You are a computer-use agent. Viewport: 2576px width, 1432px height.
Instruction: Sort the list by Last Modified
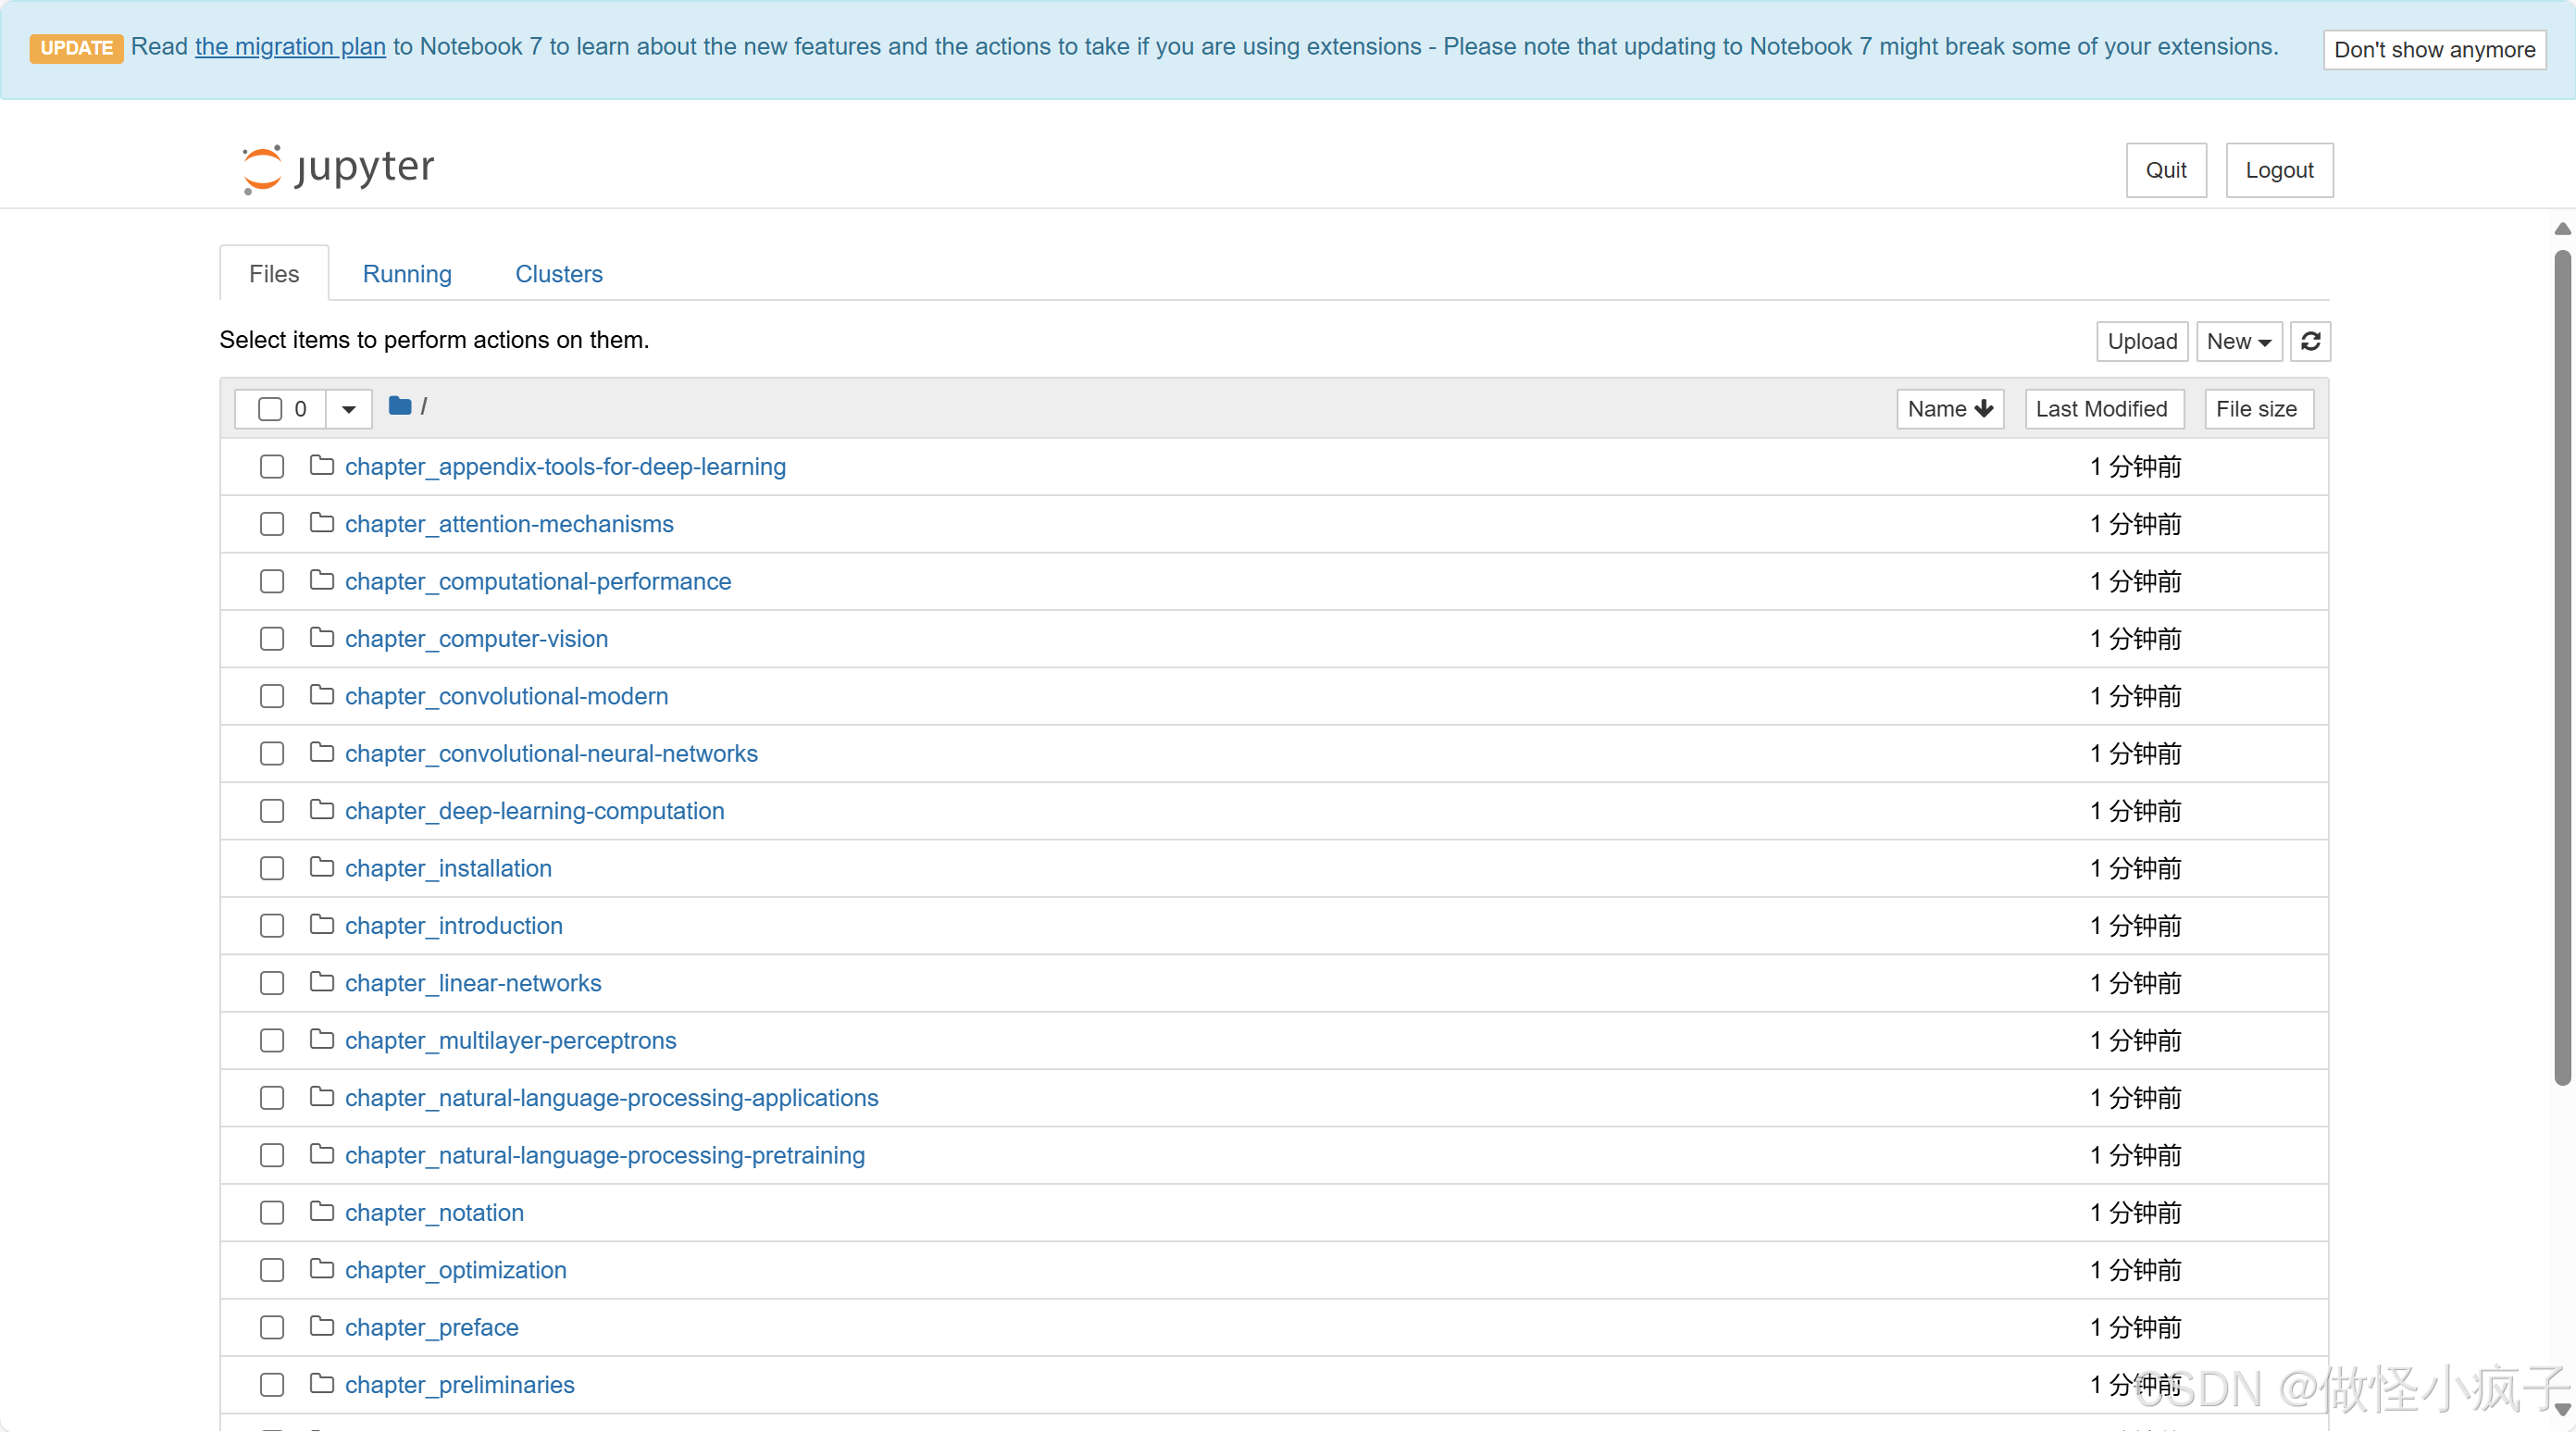pos(2102,409)
